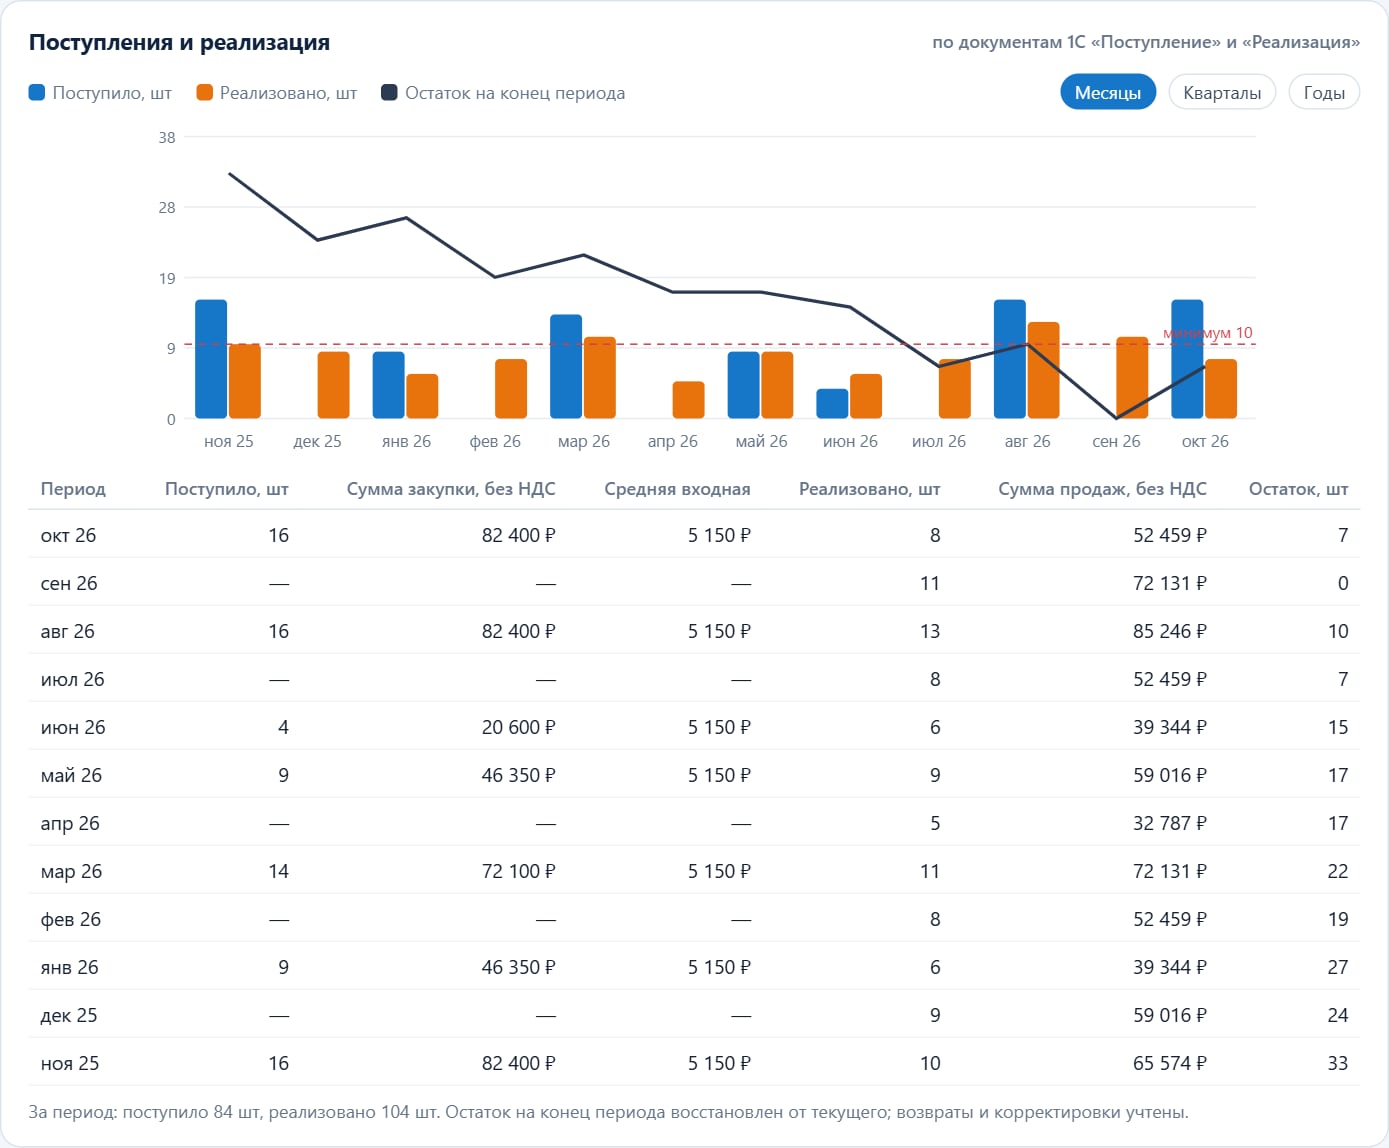Click the Поступило, шт table column header
This screenshot has width=1389, height=1148.
[226, 489]
